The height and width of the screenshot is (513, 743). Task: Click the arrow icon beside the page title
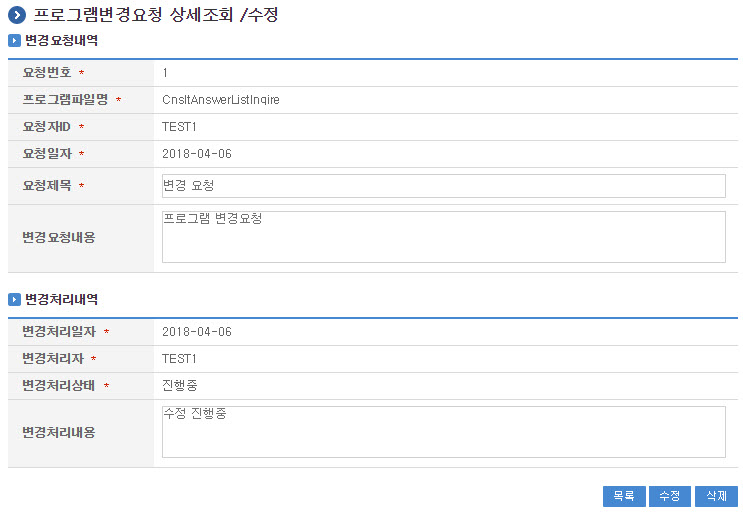pos(16,15)
